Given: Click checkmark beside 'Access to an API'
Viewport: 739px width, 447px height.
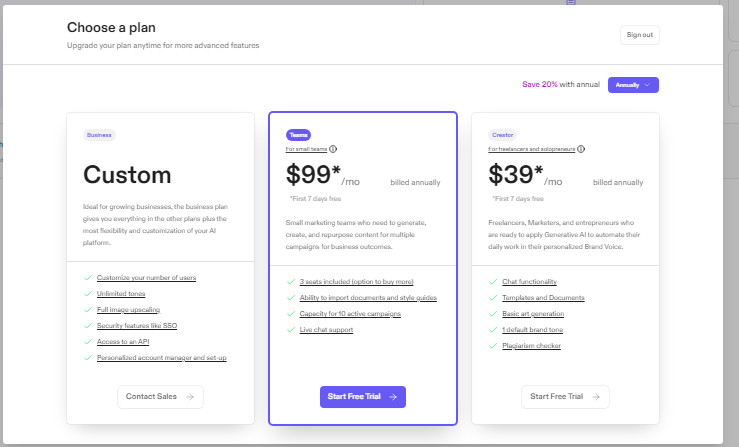Looking at the screenshot, I should (88, 342).
